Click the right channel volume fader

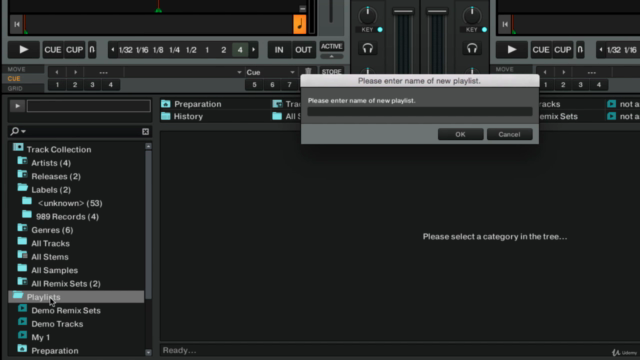(x=437, y=12)
